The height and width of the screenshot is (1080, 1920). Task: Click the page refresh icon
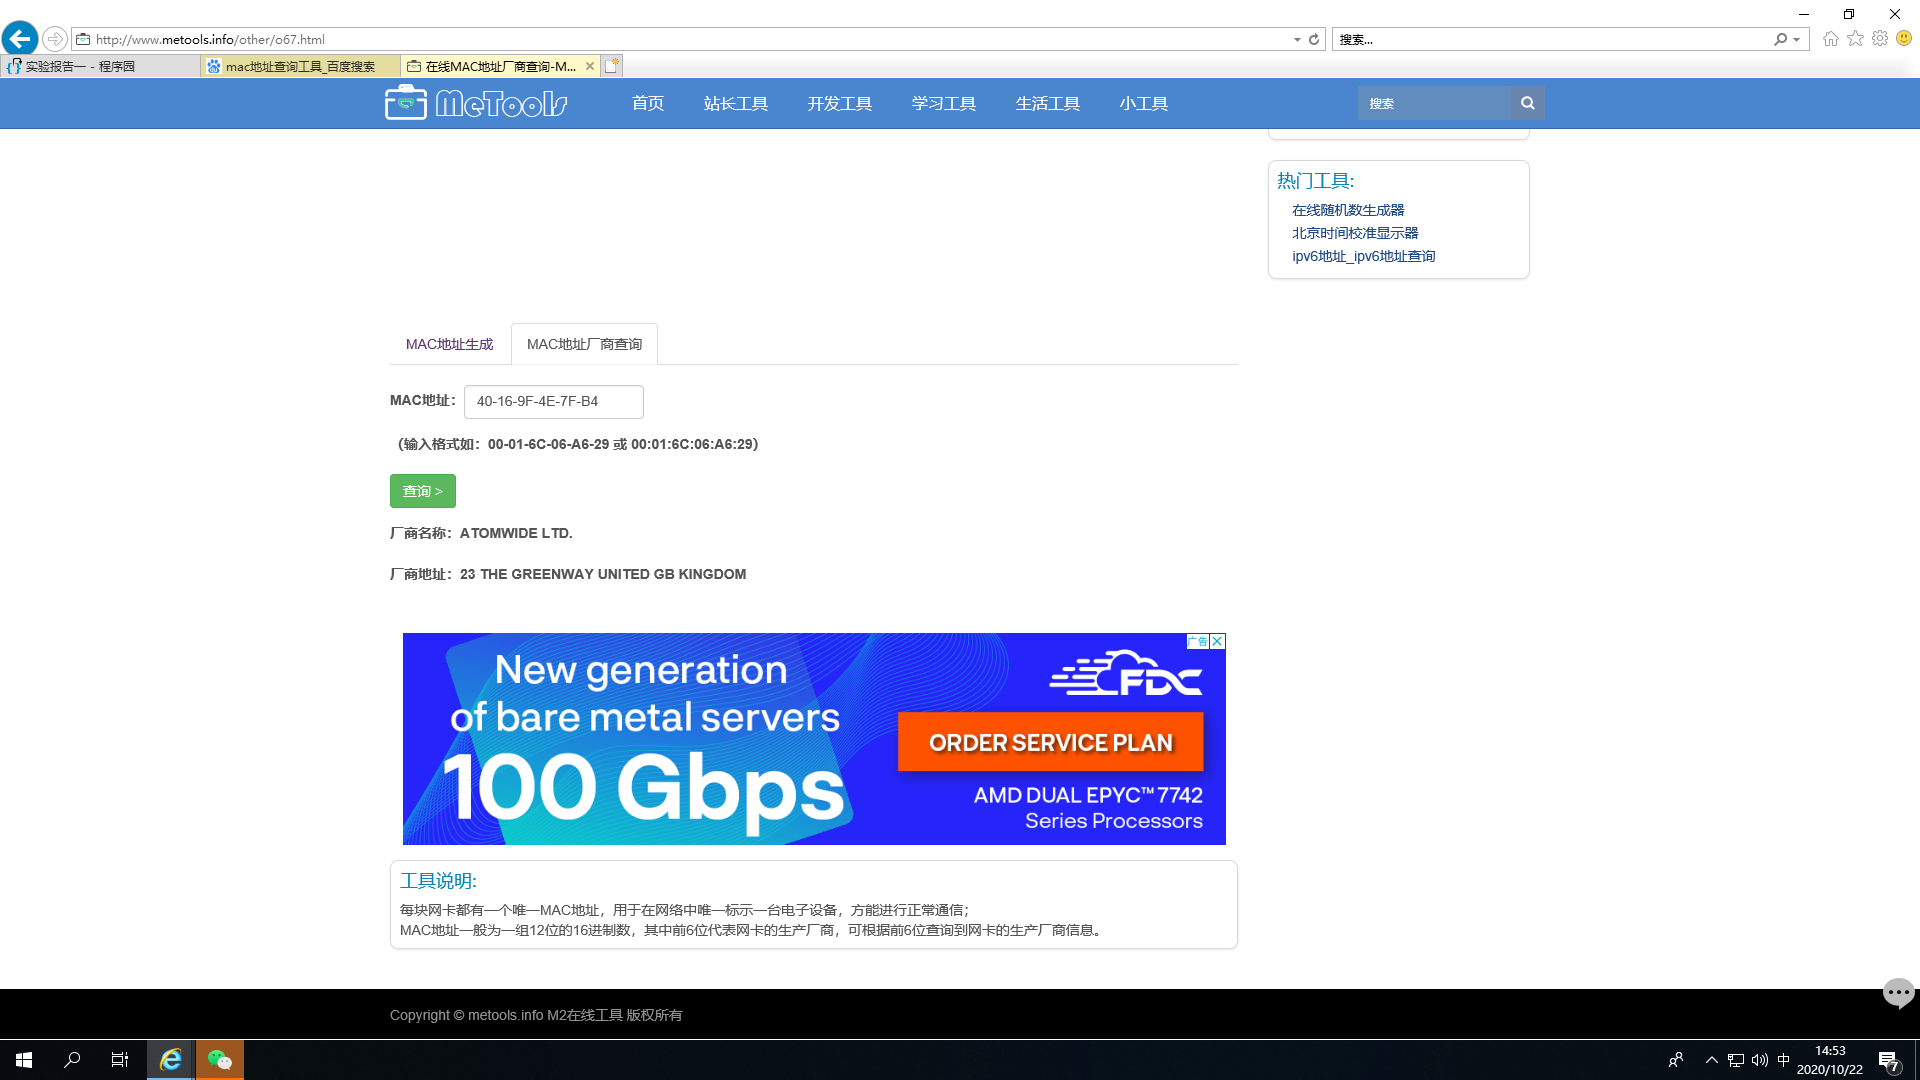pos(1314,39)
